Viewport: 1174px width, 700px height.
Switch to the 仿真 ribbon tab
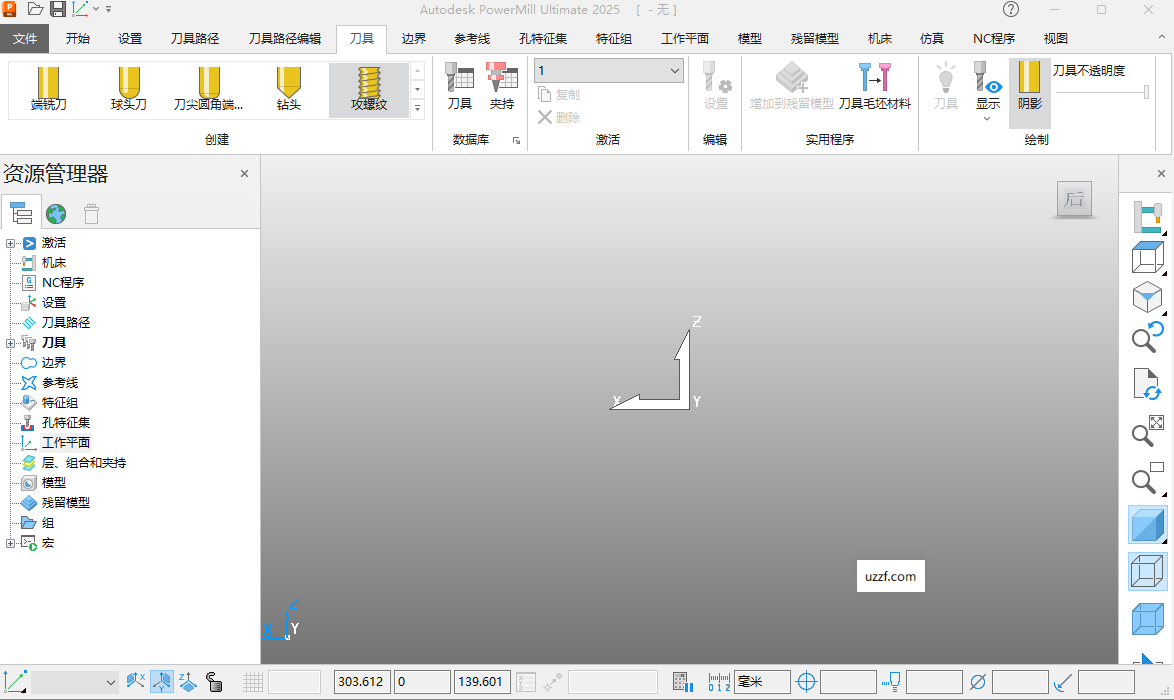pos(931,38)
